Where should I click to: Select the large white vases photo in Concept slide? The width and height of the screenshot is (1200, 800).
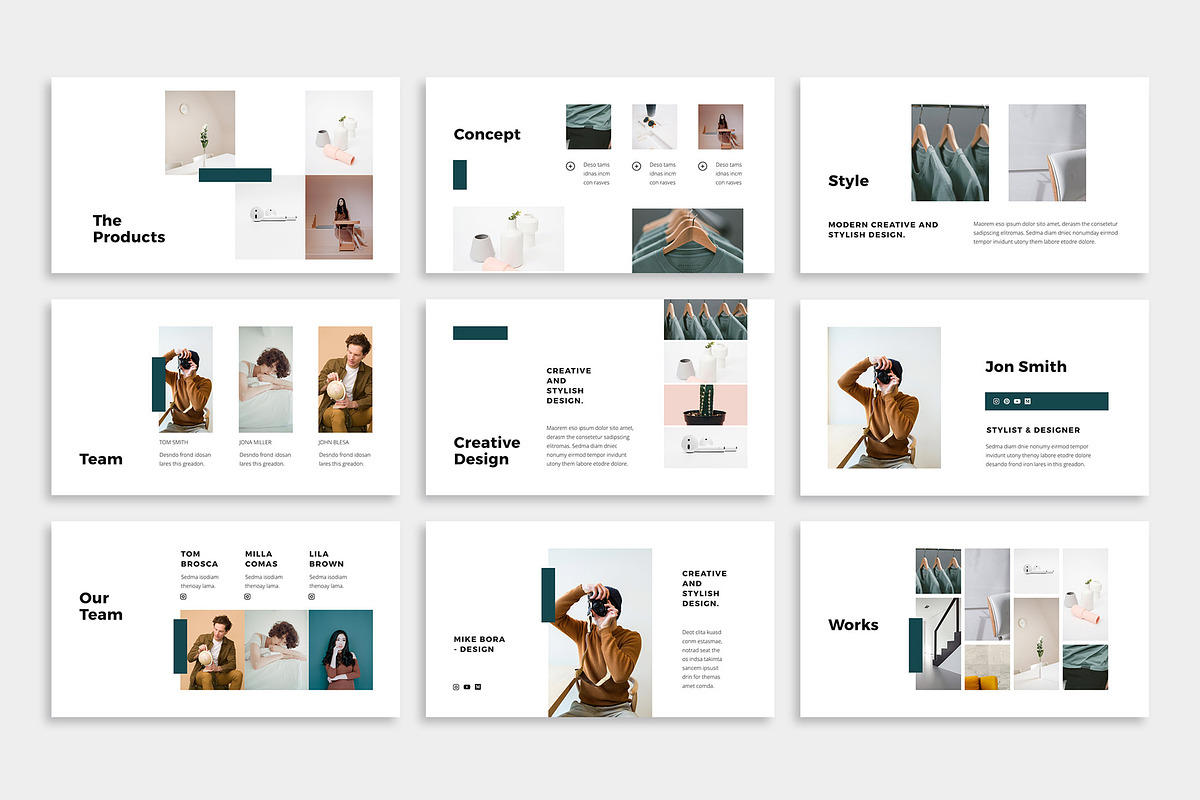click(x=508, y=239)
